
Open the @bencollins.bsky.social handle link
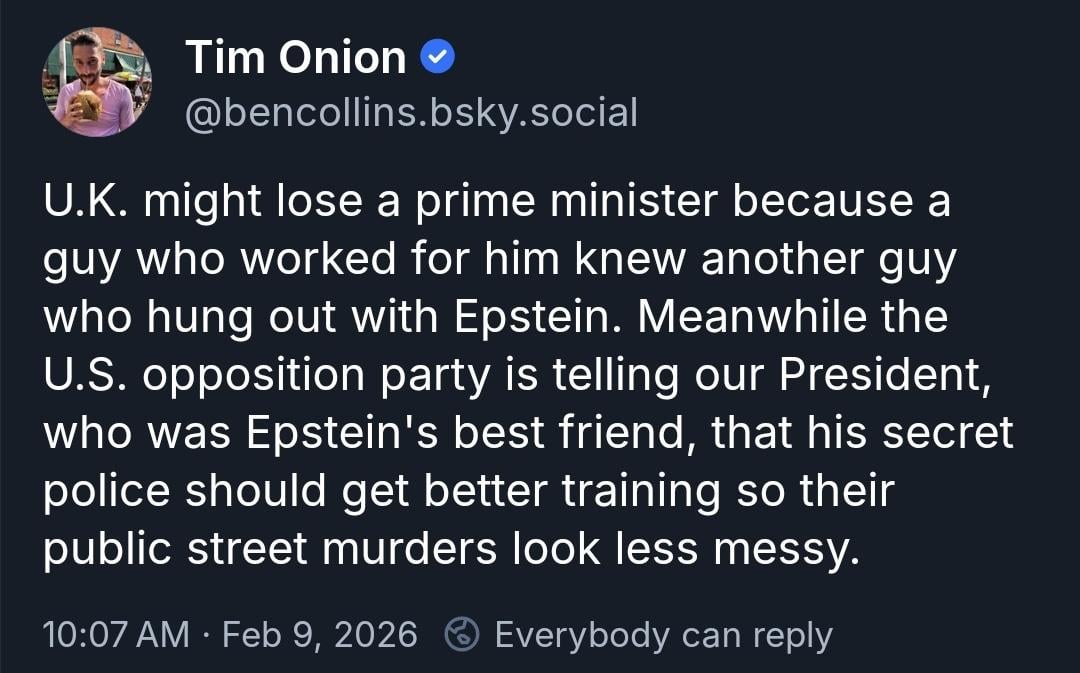click(411, 113)
